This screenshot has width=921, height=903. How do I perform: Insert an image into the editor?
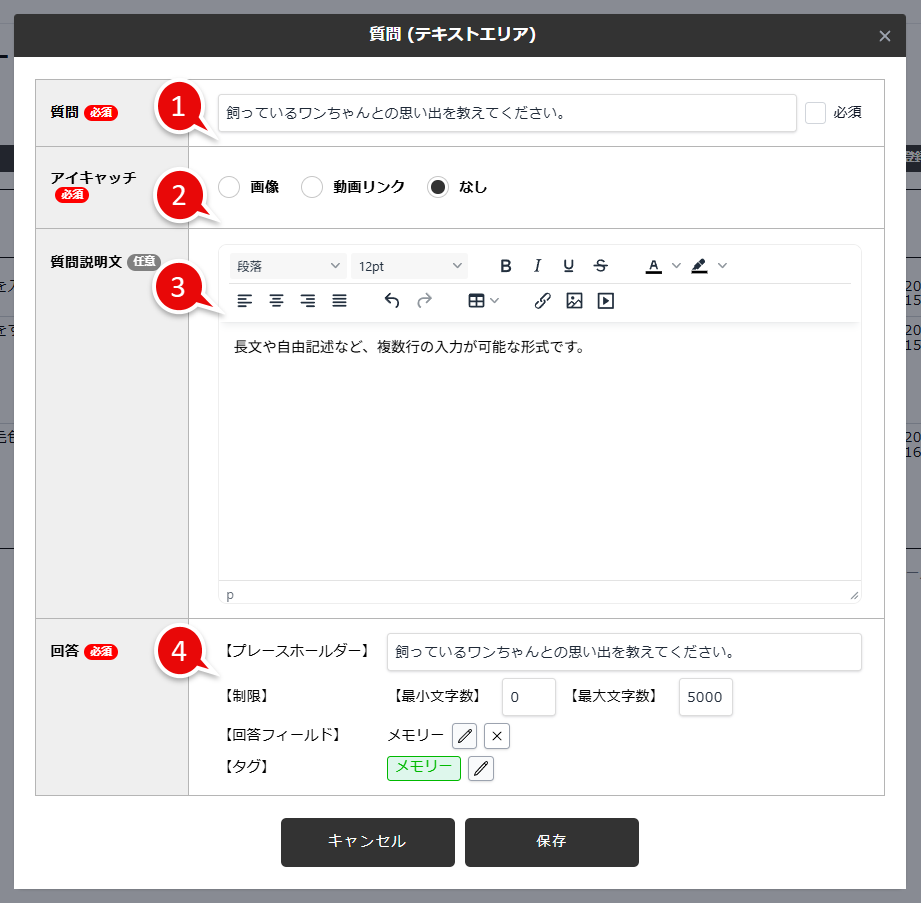click(574, 300)
